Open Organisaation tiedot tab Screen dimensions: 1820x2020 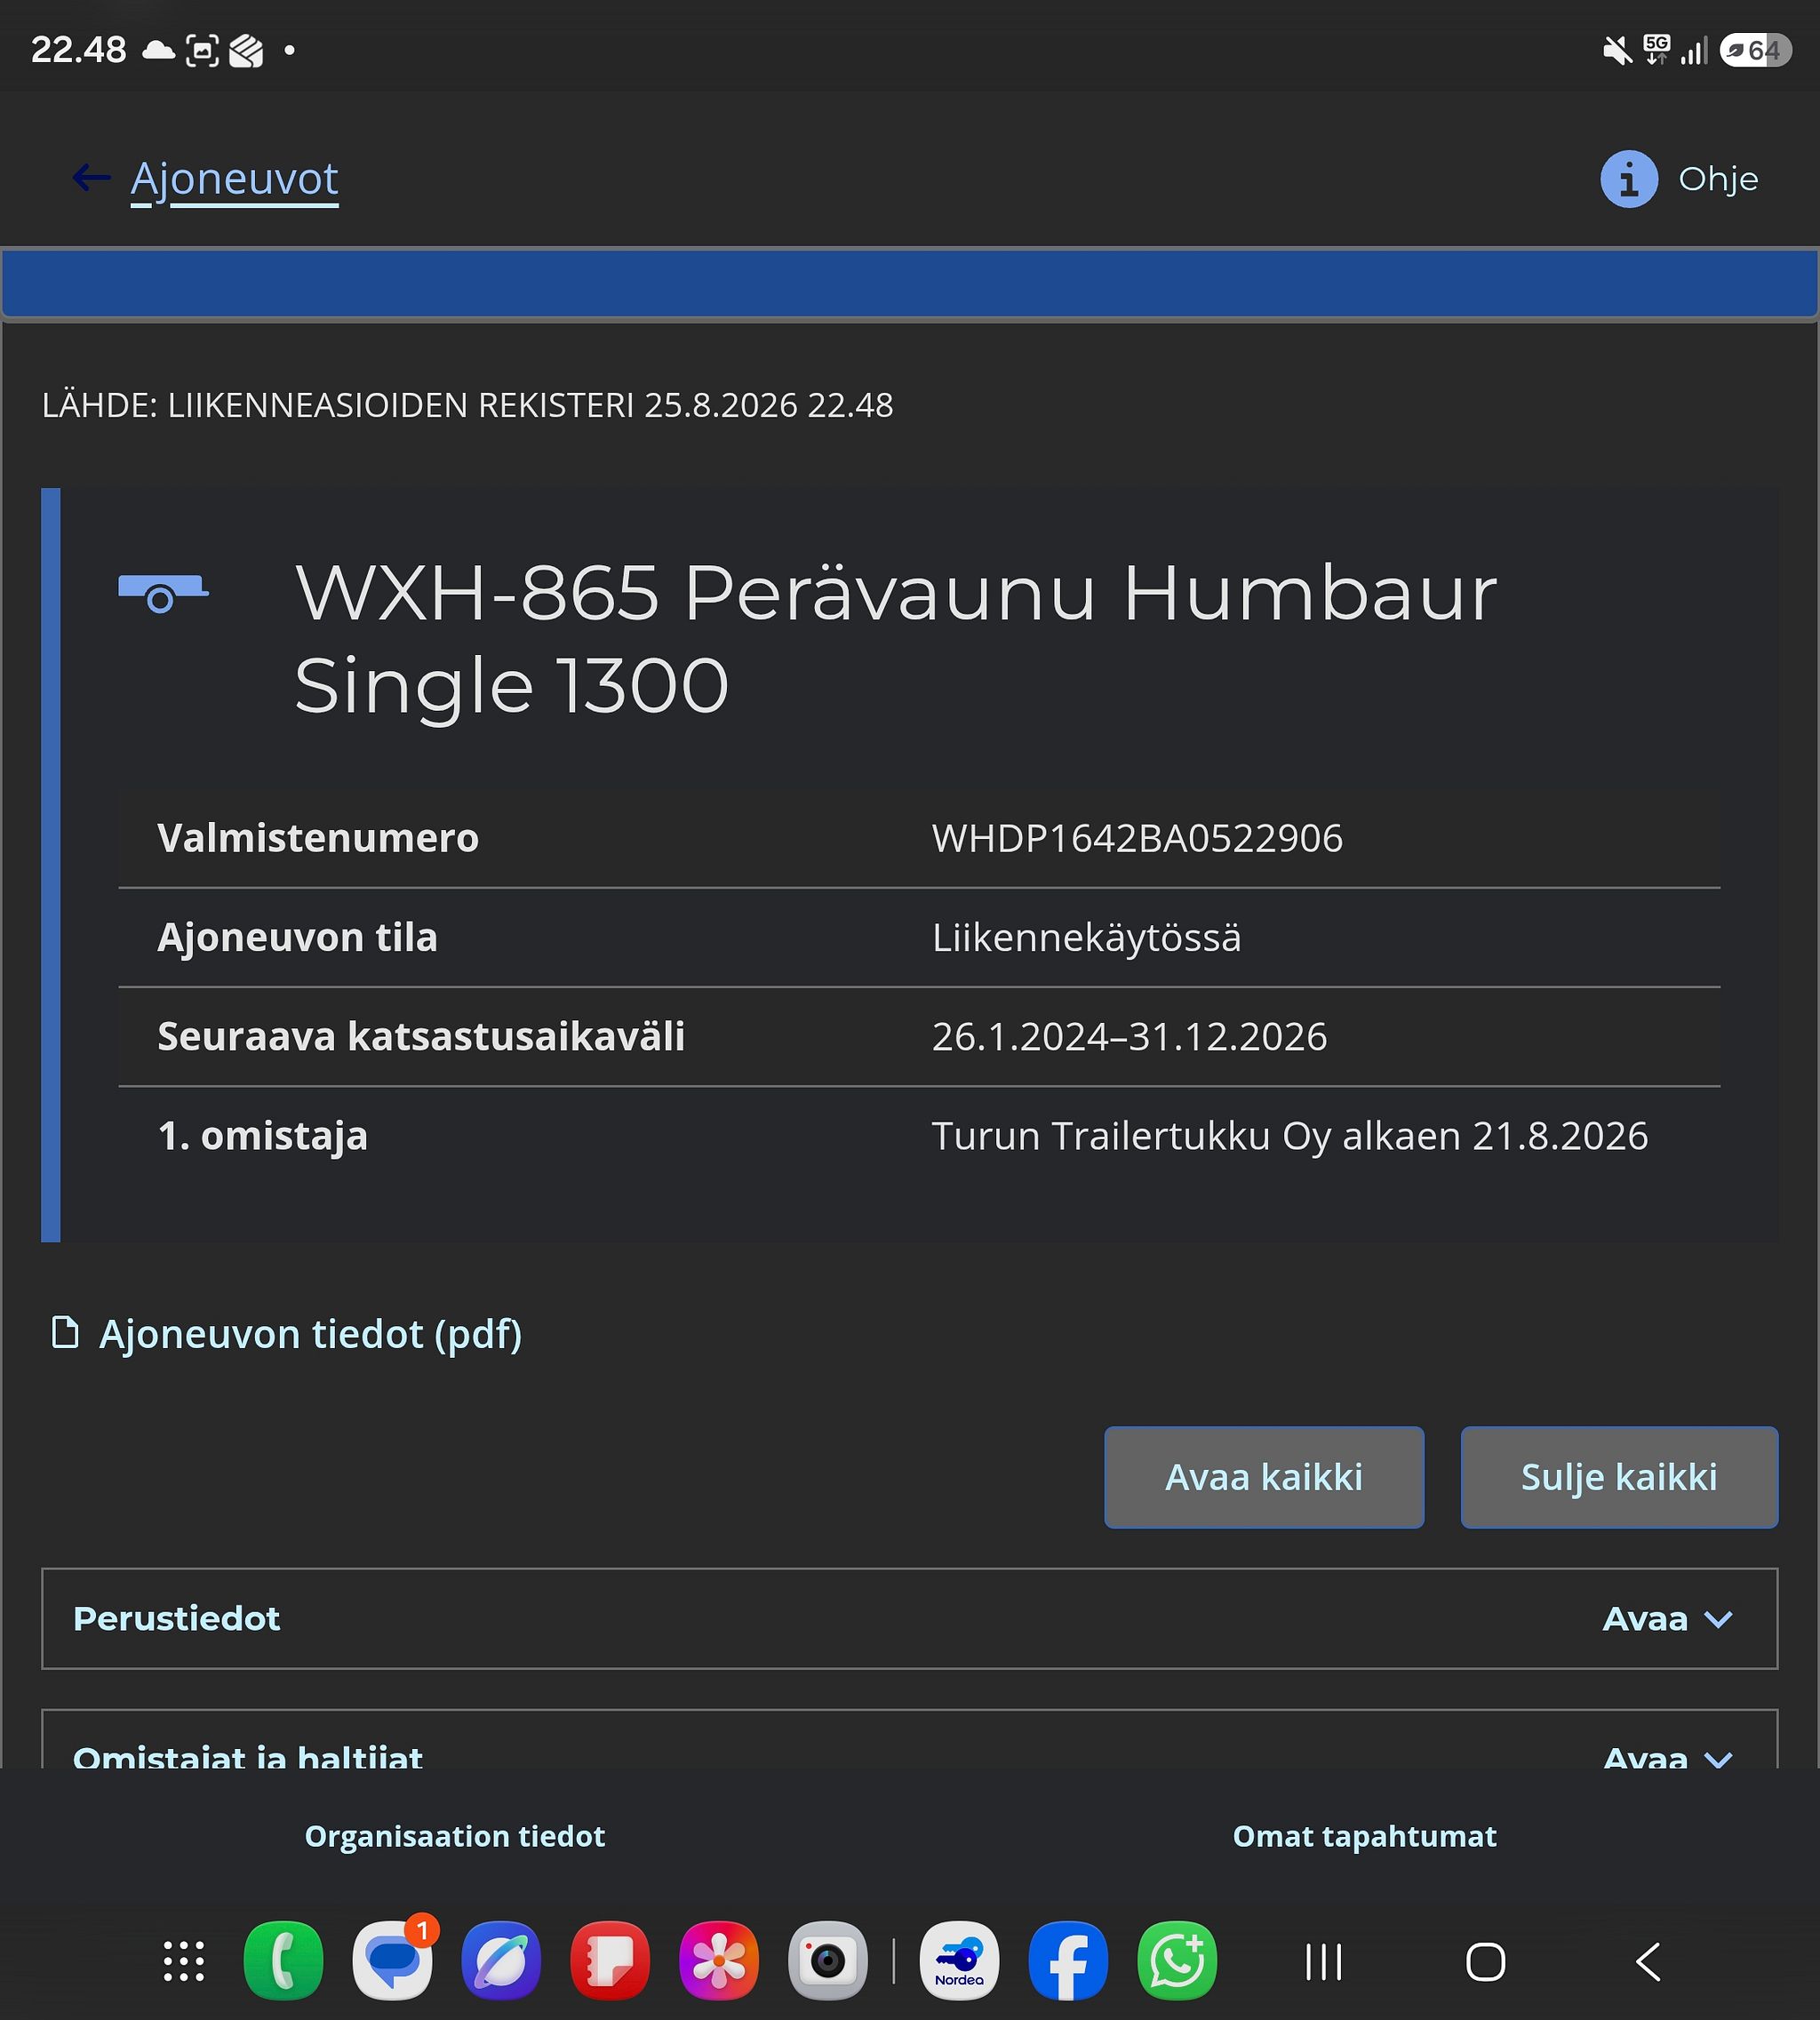pyautogui.click(x=455, y=1836)
